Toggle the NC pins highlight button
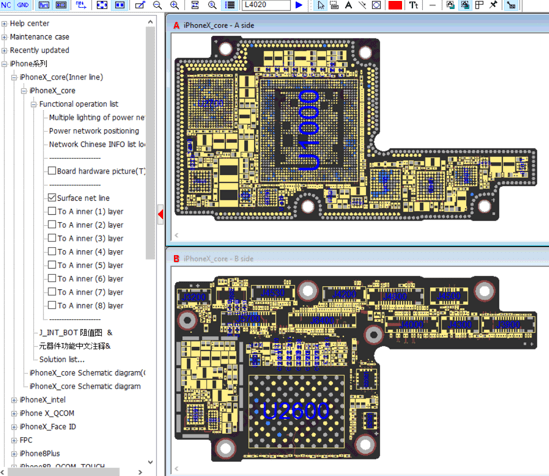This screenshot has height=476, width=549. 6,5
